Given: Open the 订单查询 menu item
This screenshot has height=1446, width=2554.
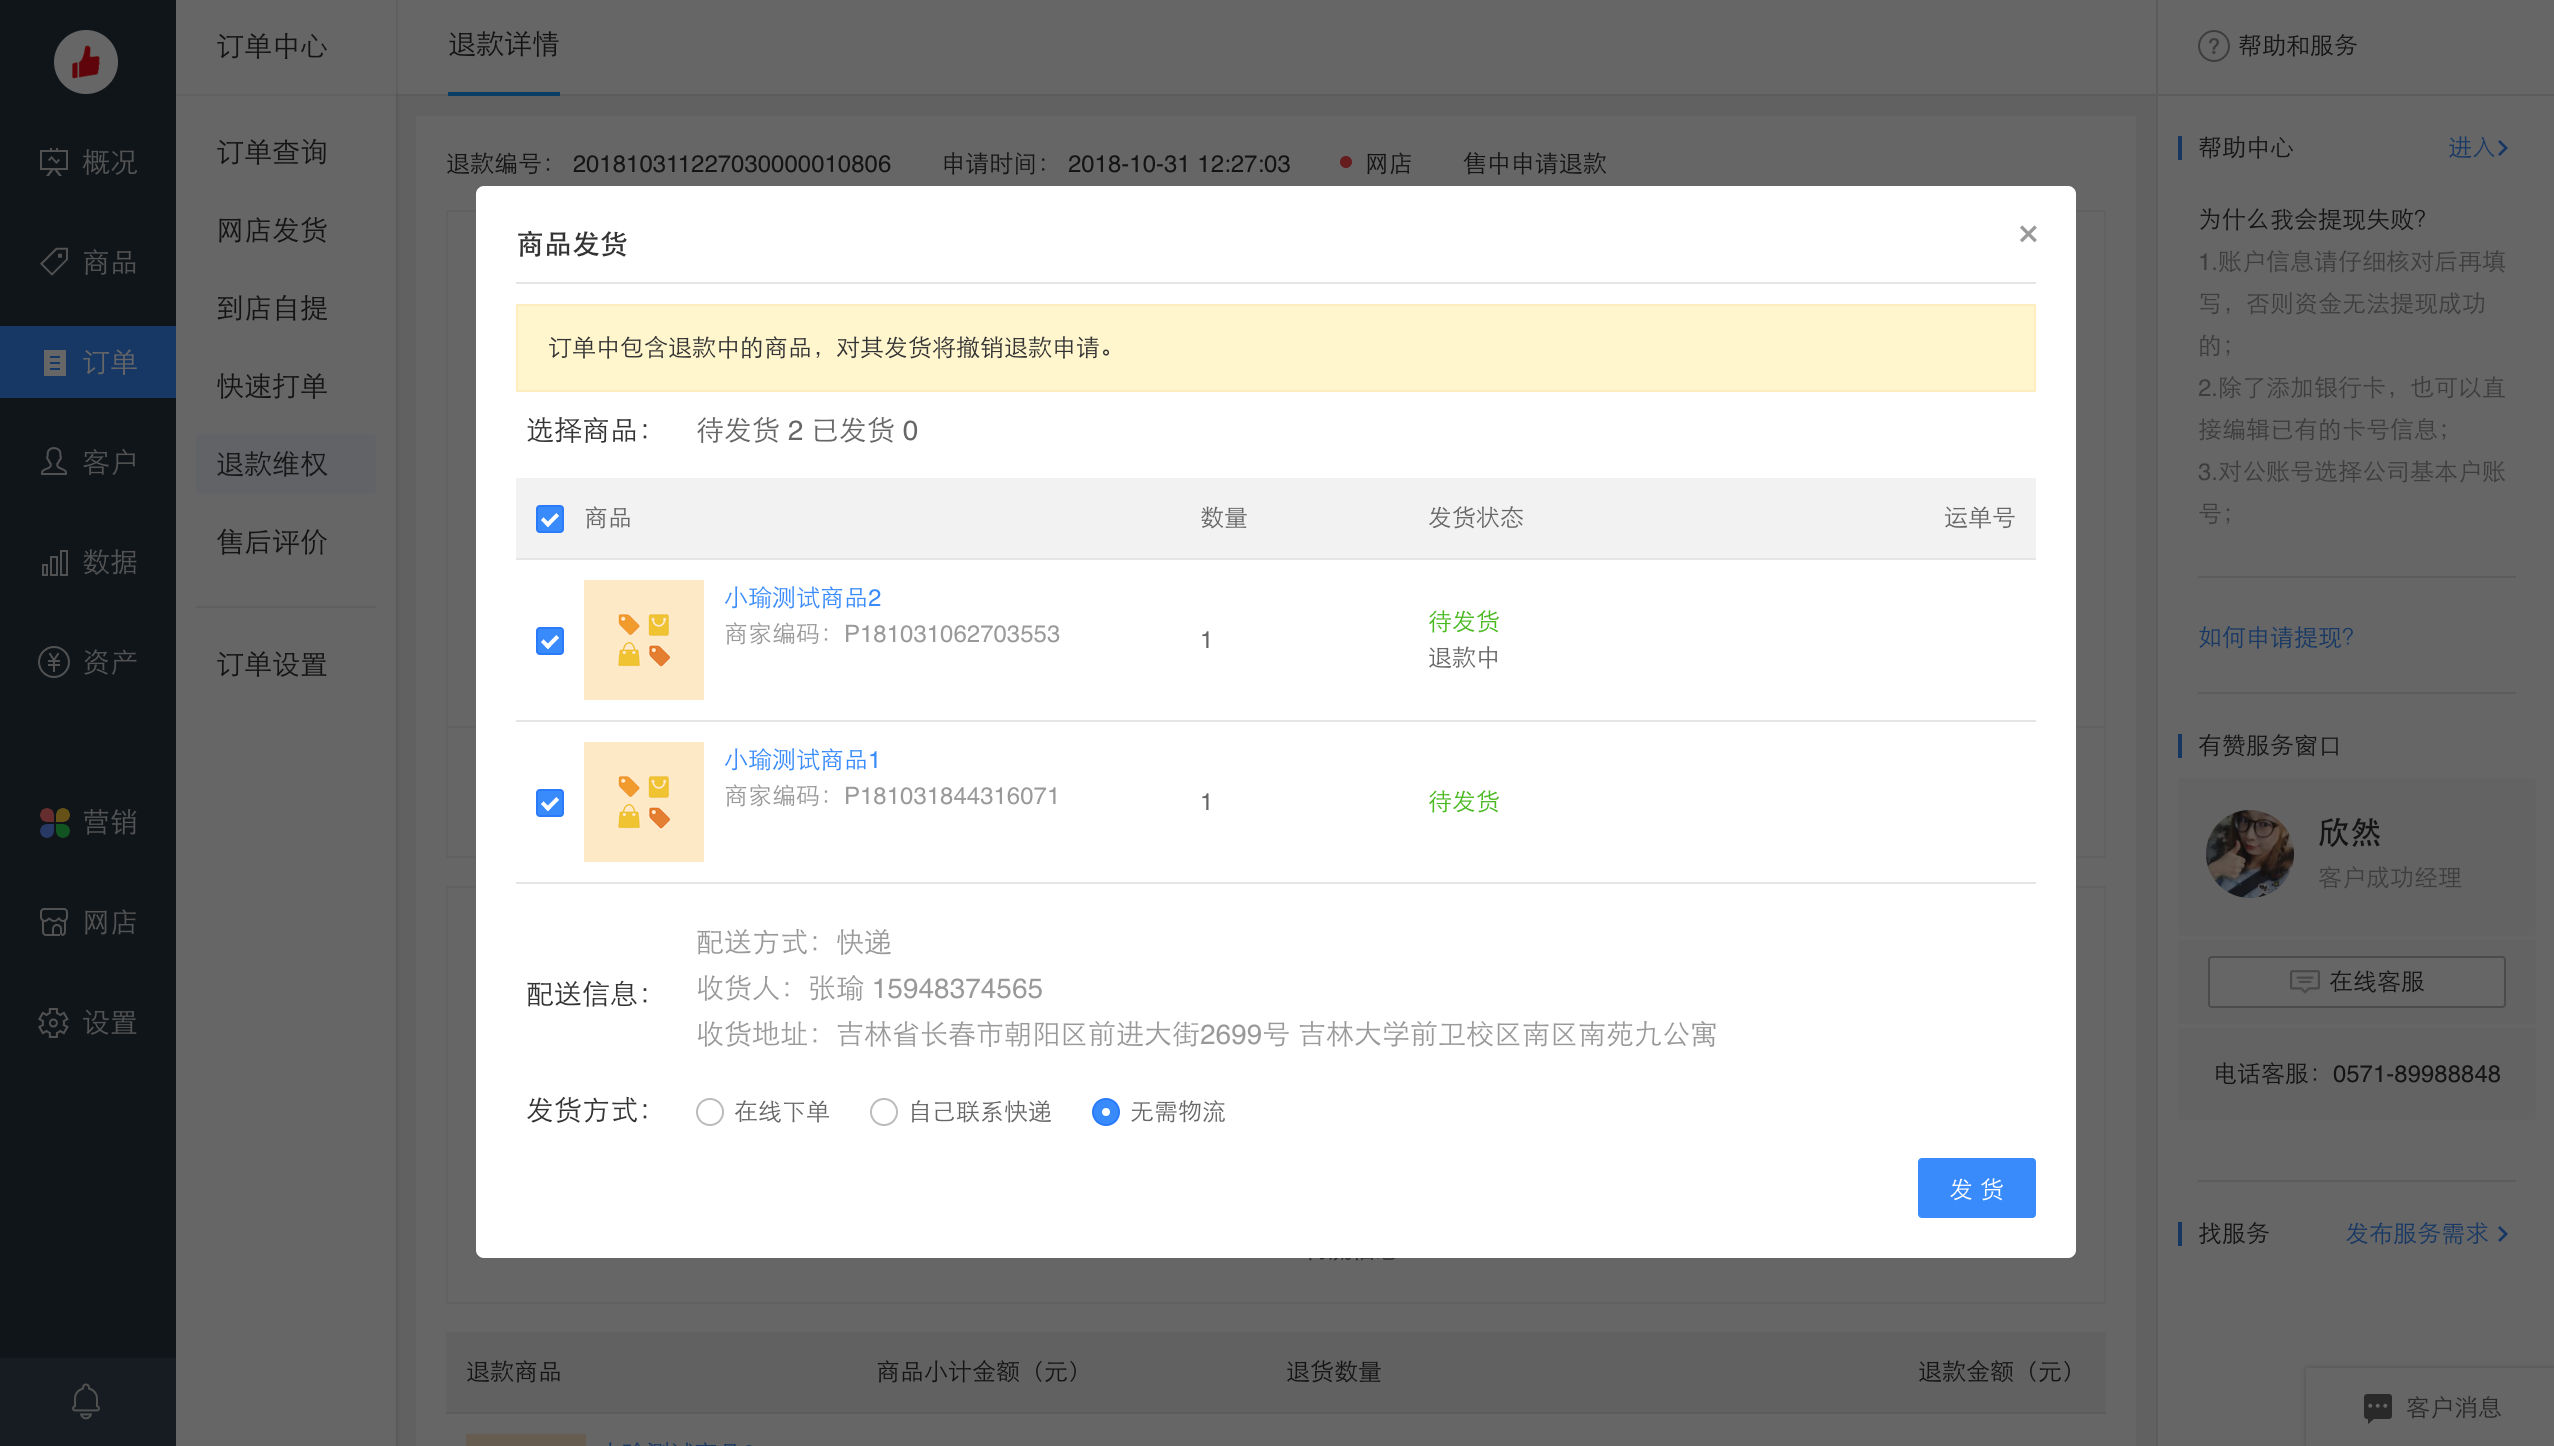Looking at the screenshot, I should point(271,151).
